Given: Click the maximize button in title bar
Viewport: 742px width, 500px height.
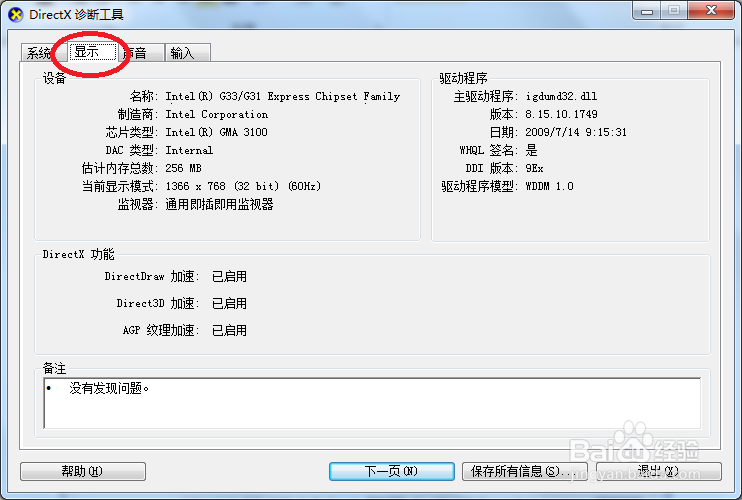Looking at the screenshot, I should (674, 11).
